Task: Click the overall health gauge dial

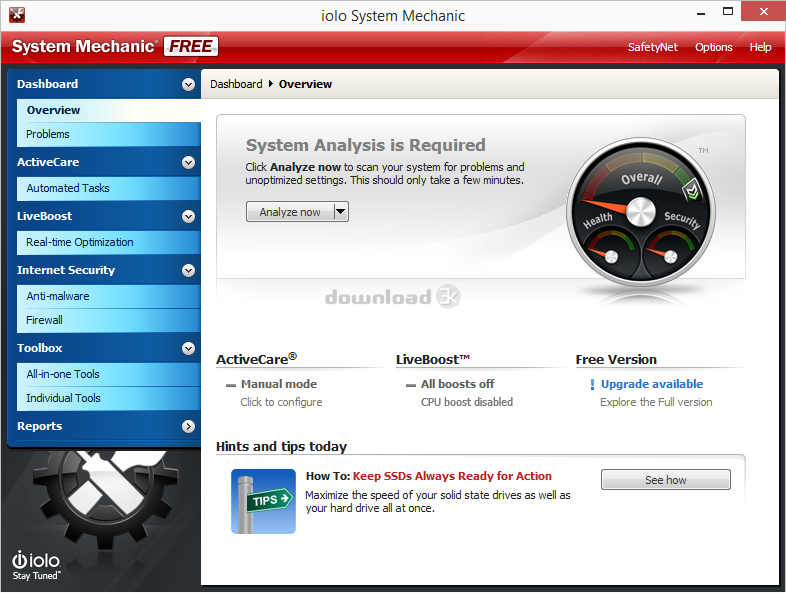Action: [x=640, y=212]
